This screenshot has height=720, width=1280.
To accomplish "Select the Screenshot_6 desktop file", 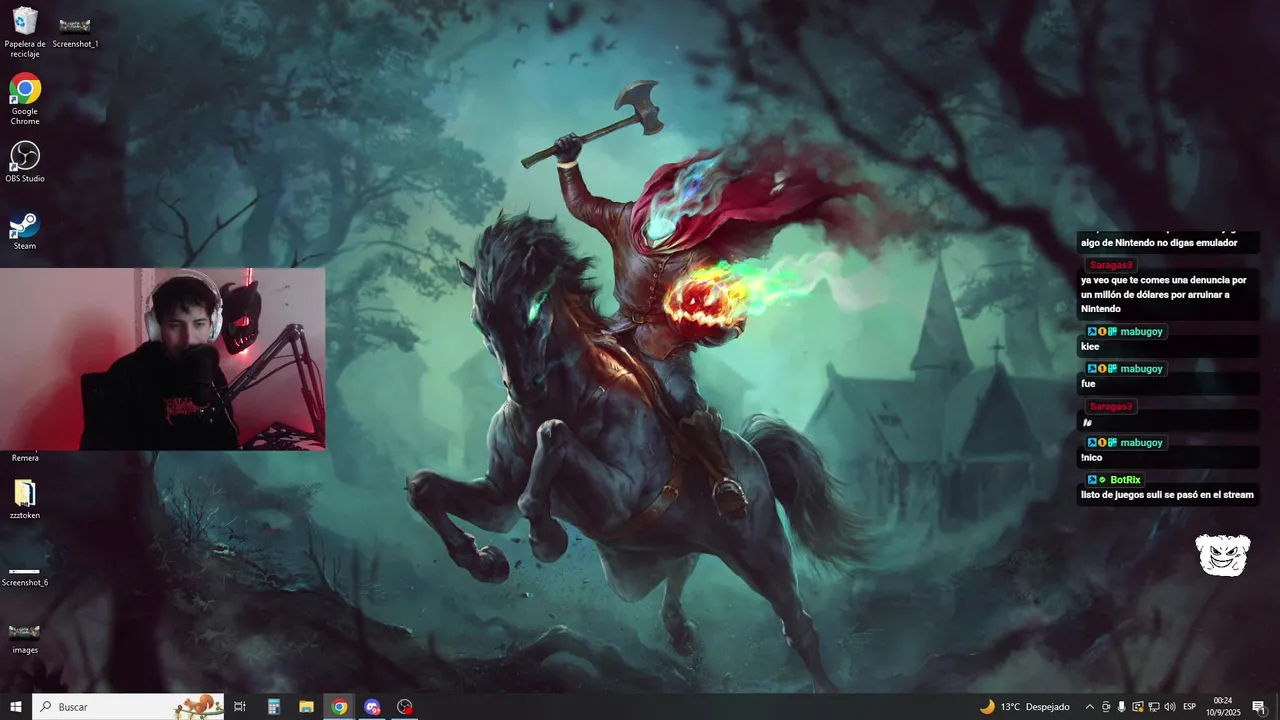I will [25, 575].
